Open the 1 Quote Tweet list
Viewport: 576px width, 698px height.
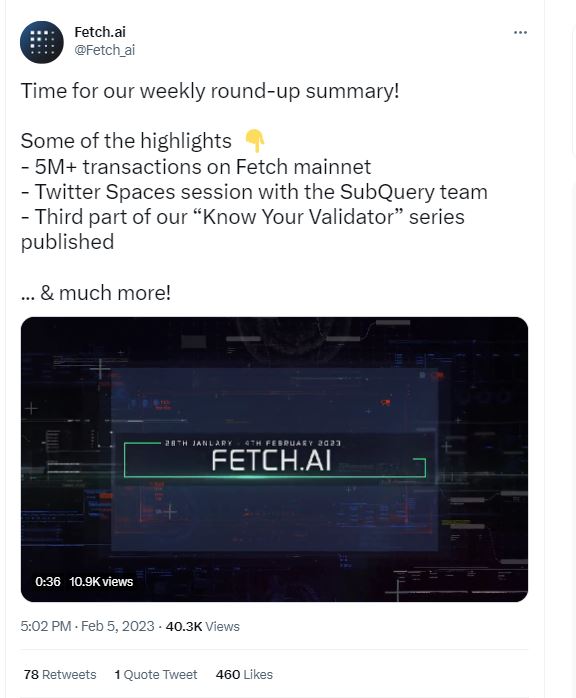click(x=156, y=674)
